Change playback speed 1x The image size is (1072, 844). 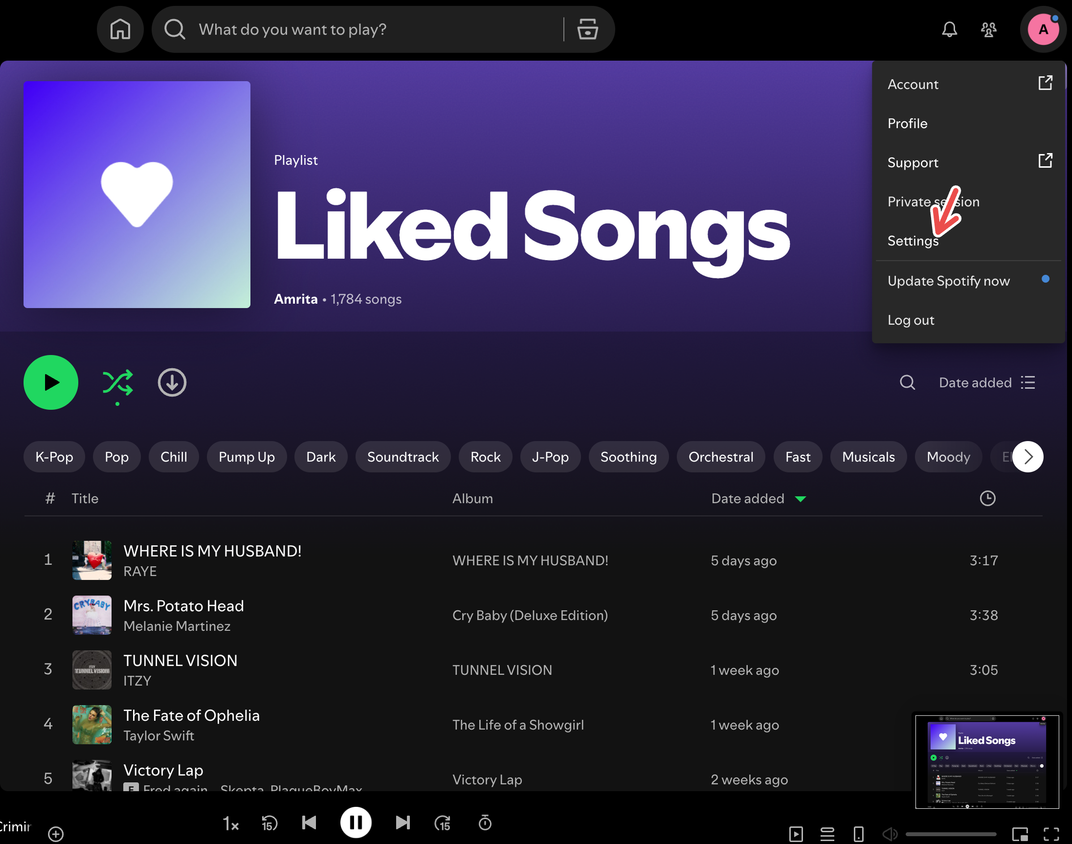(230, 823)
